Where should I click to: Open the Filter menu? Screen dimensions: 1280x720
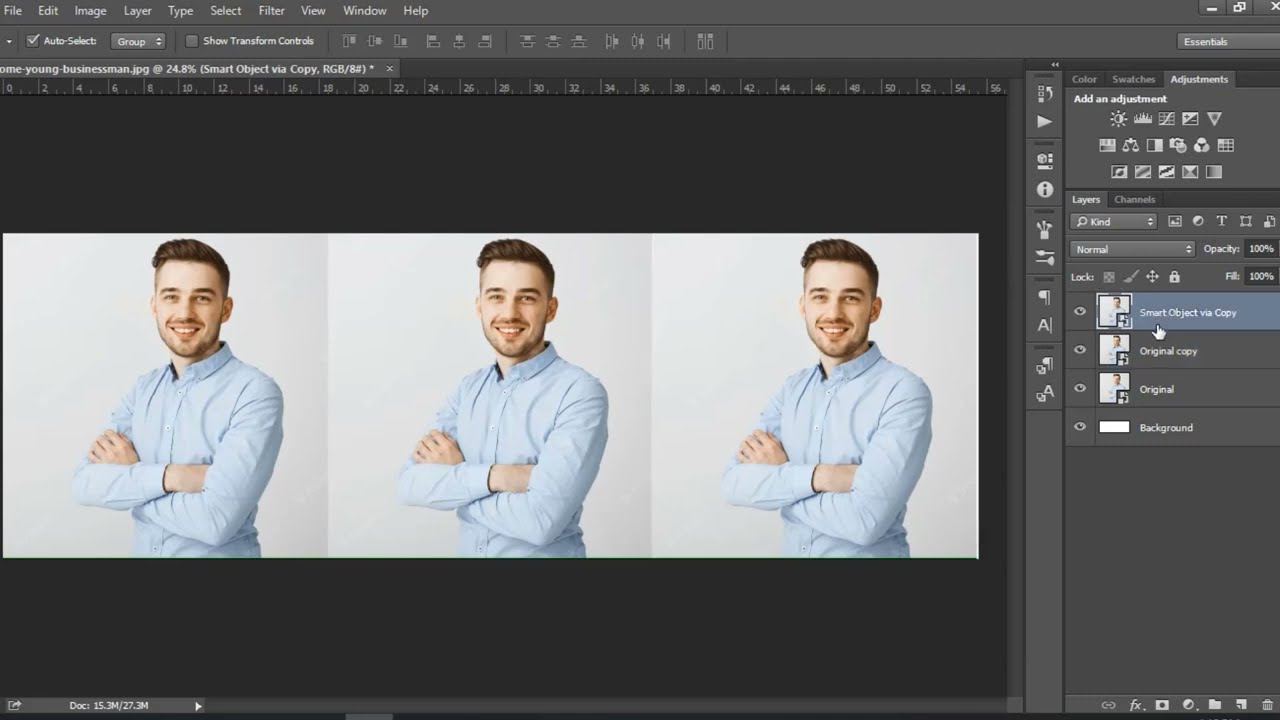click(271, 11)
